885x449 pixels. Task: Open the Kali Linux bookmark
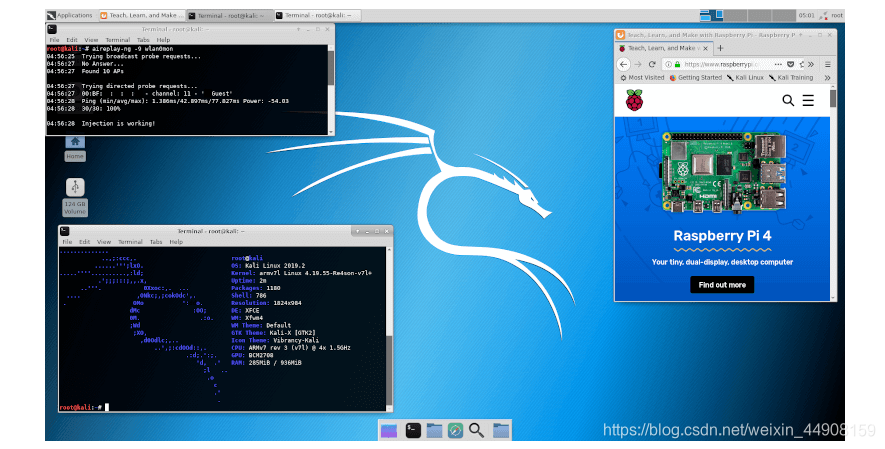click(x=745, y=78)
